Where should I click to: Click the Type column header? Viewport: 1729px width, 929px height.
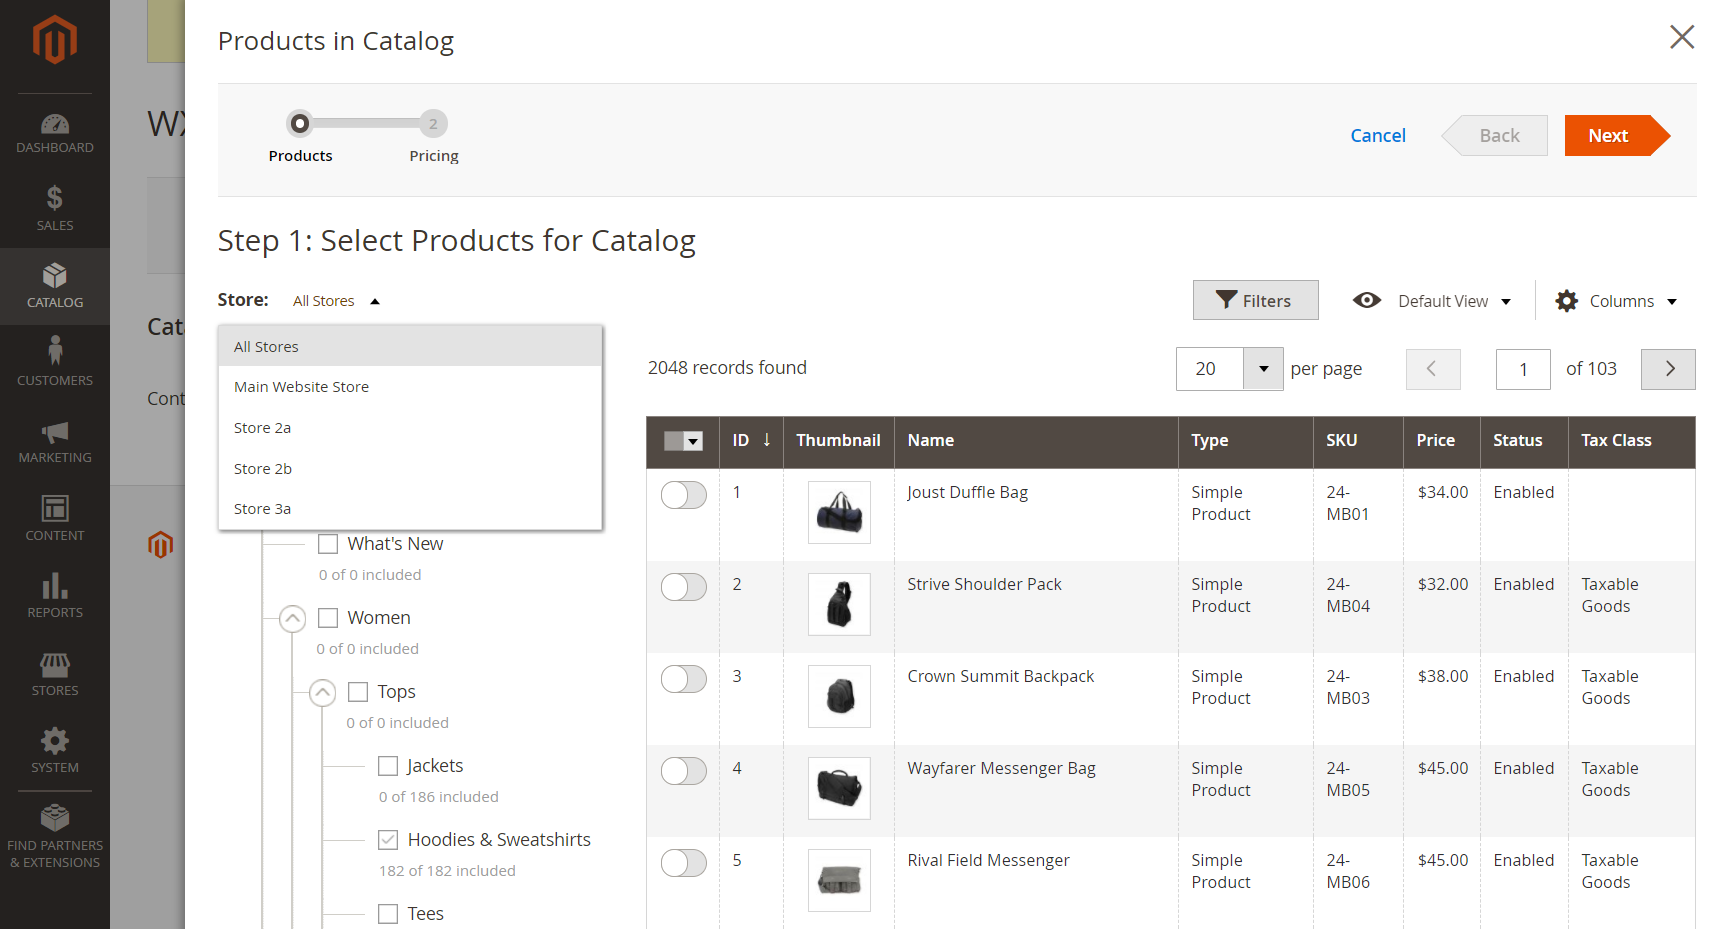coord(1246,441)
